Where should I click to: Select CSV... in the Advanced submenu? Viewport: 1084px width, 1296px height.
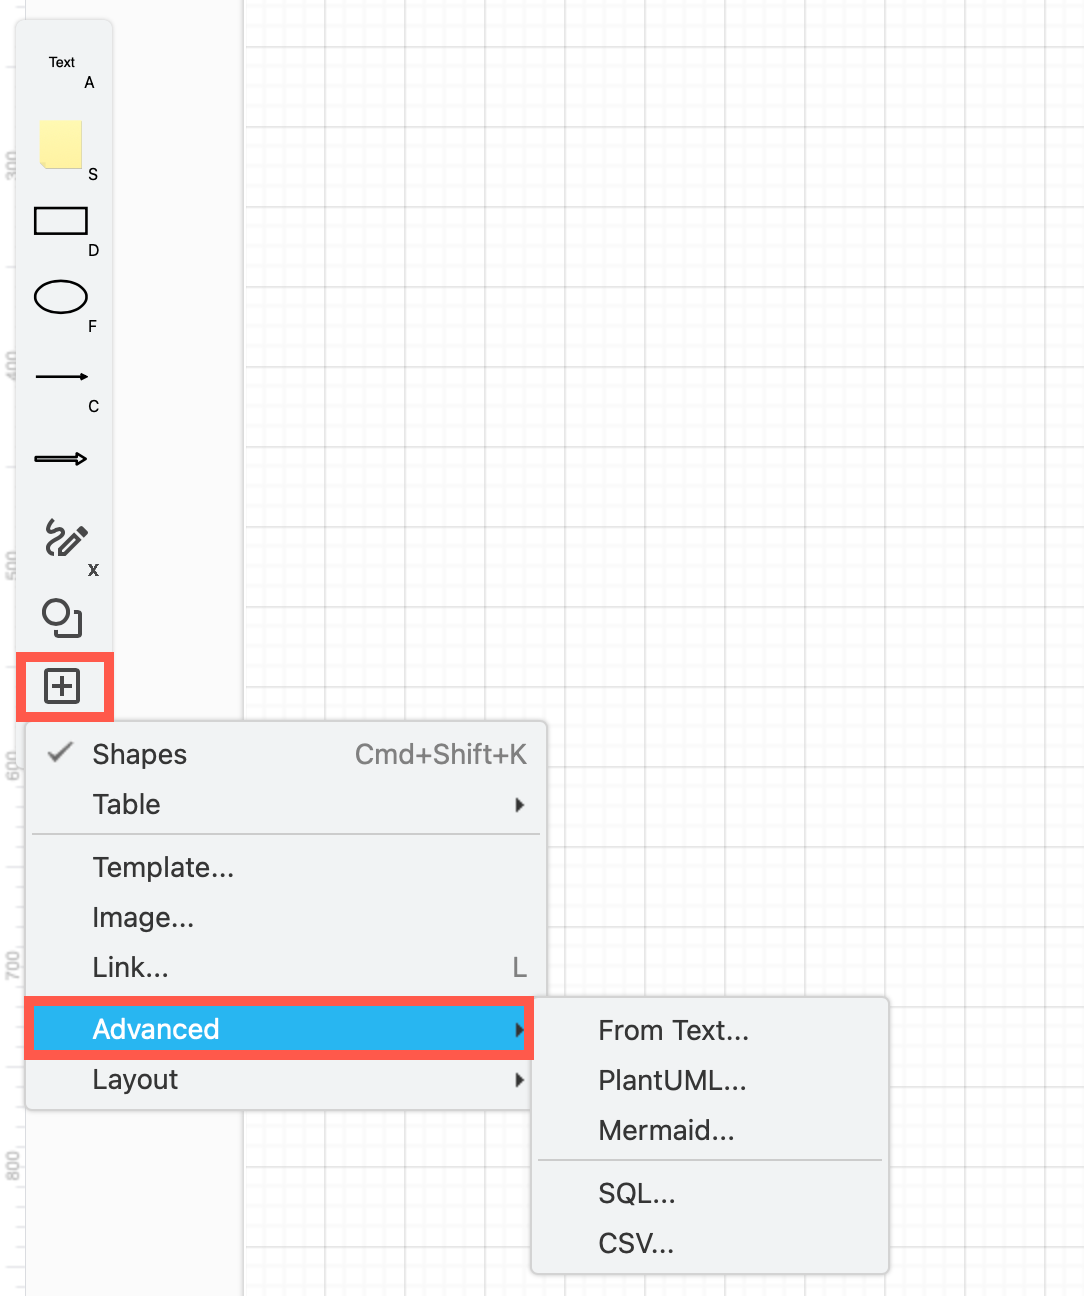(637, 1243)
